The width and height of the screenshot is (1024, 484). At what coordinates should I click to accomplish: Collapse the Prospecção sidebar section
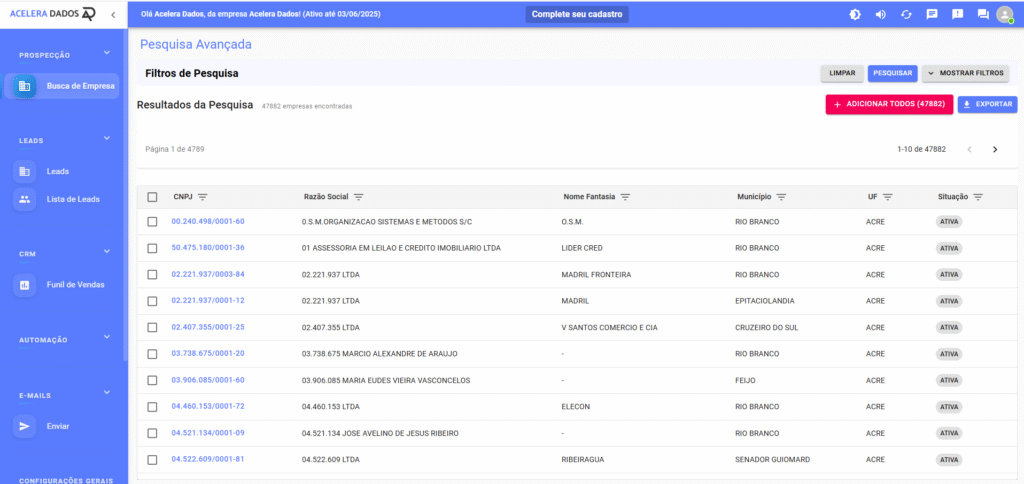pyautogui.click(x=107, y=53)
